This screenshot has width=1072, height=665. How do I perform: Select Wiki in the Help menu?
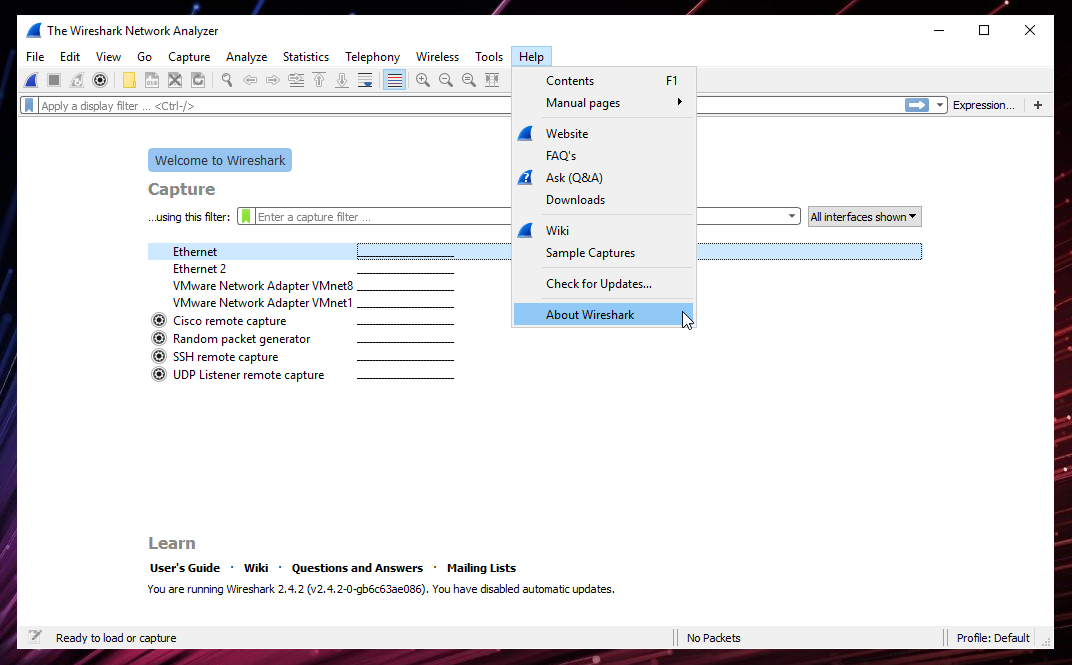click(x=604, y=230)
